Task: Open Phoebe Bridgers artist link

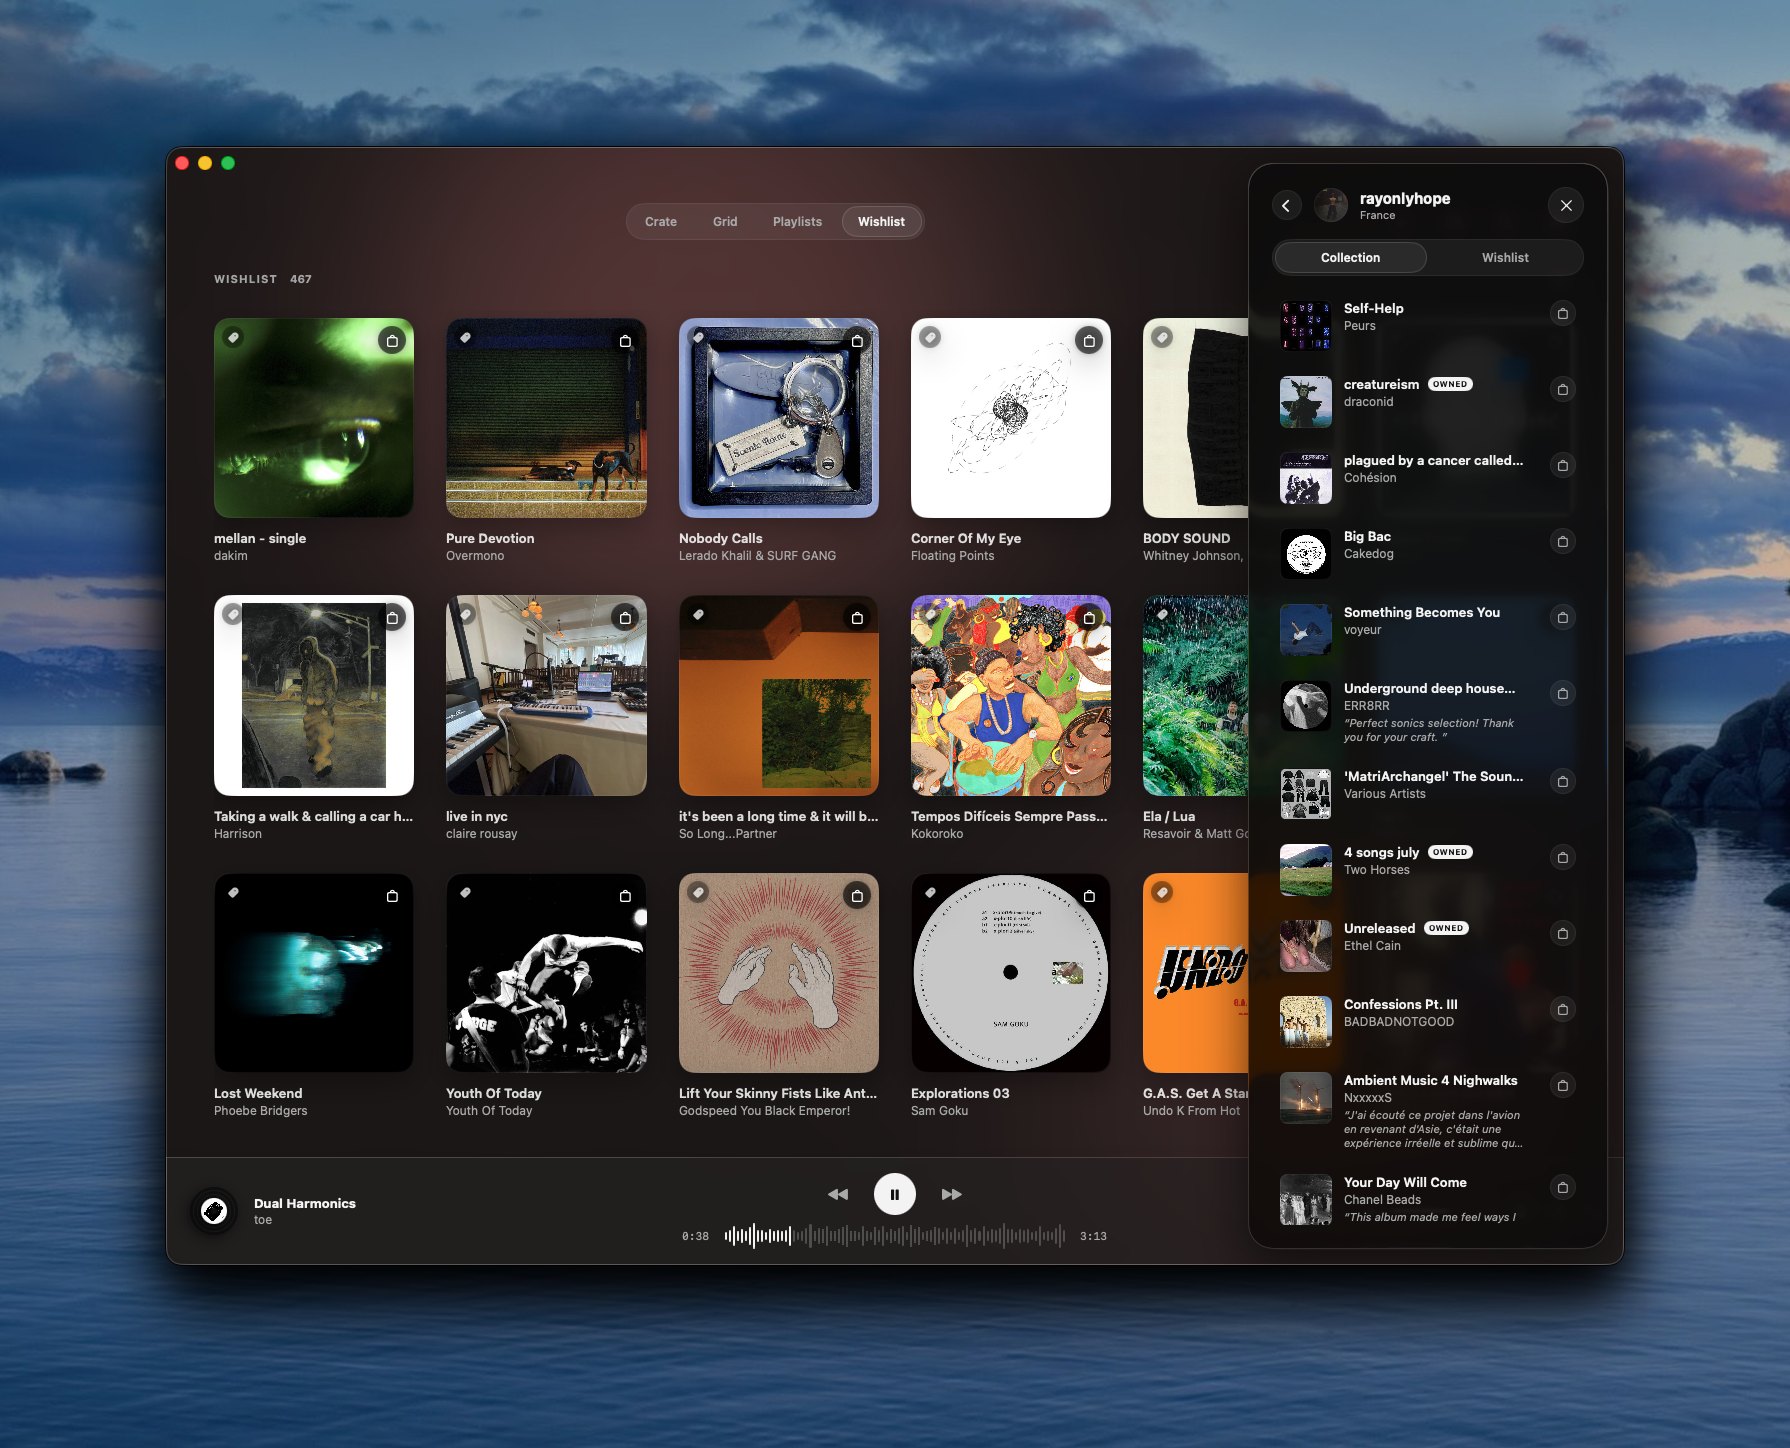Action: [261, 1111]
